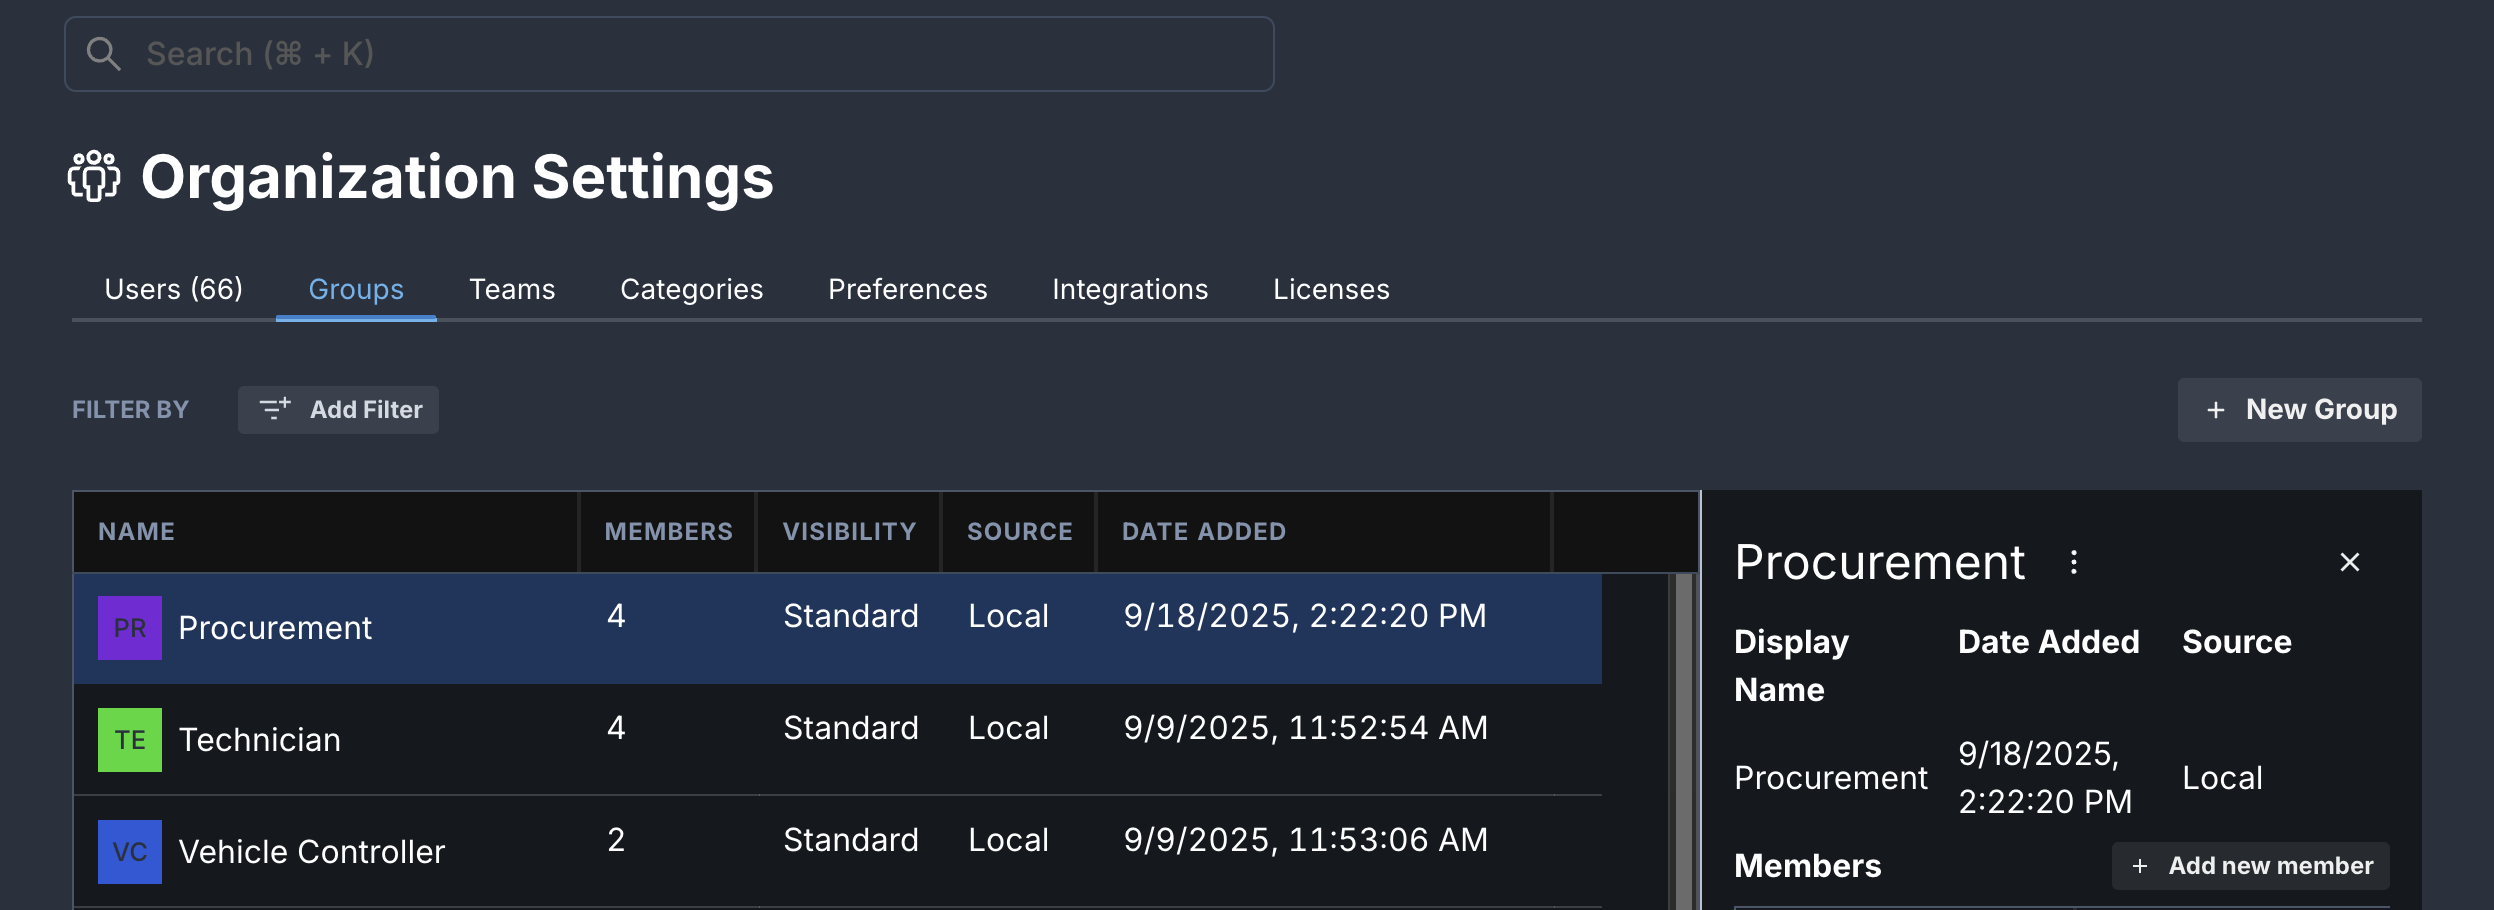Click the plus icon inside New Group button
Image resolution: width=2494 pixels, height=910 pixels.
click(x=2215, y=410)
